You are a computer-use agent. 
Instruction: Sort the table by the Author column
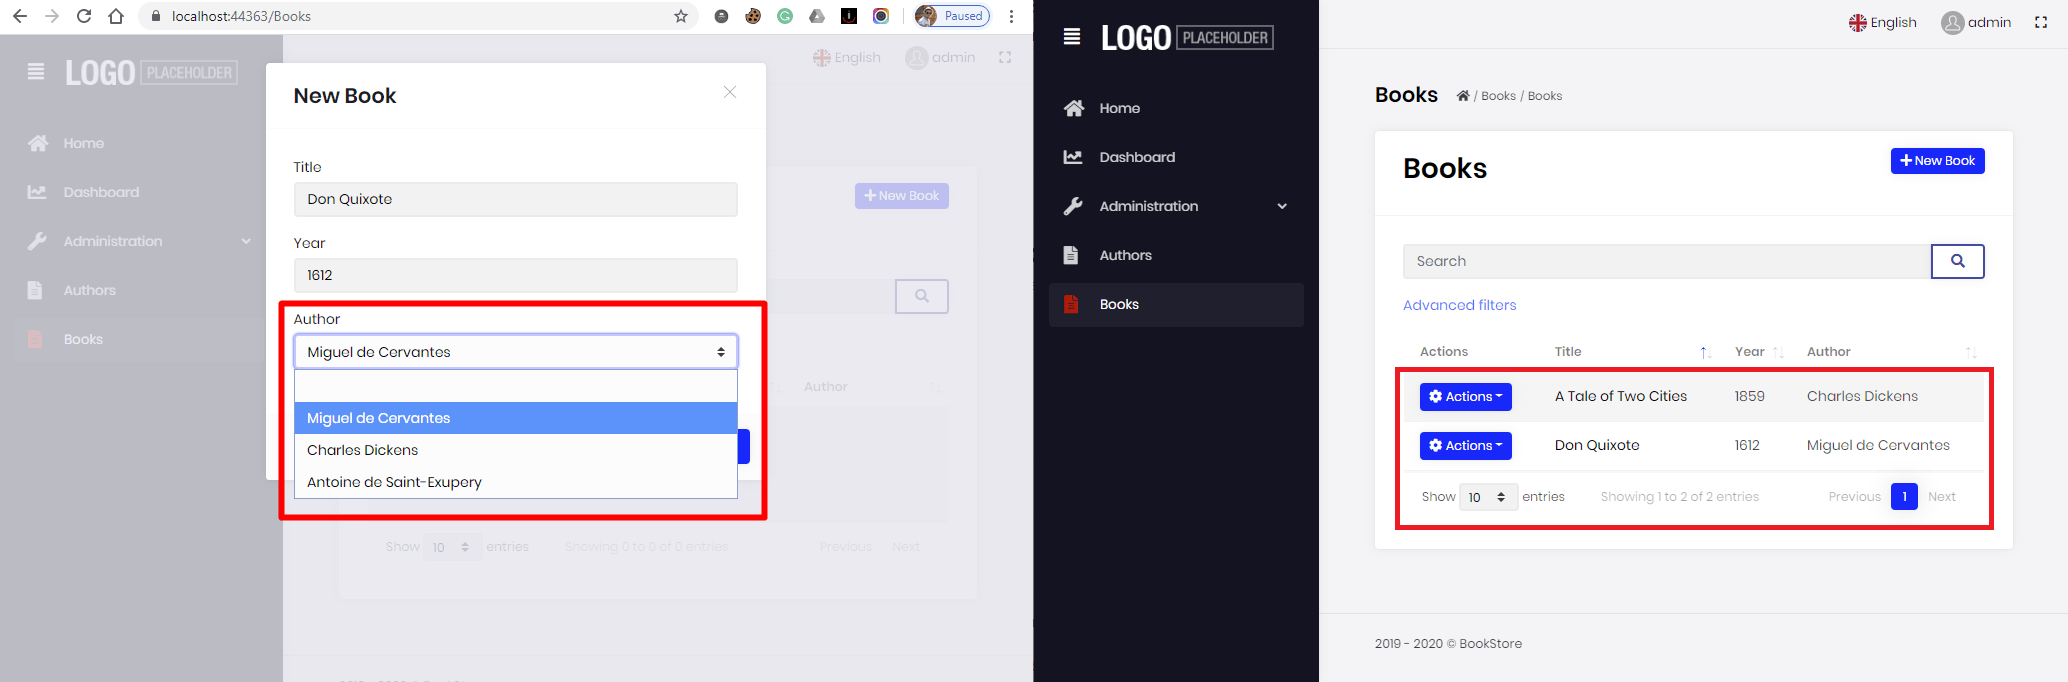pos(1891,351)
